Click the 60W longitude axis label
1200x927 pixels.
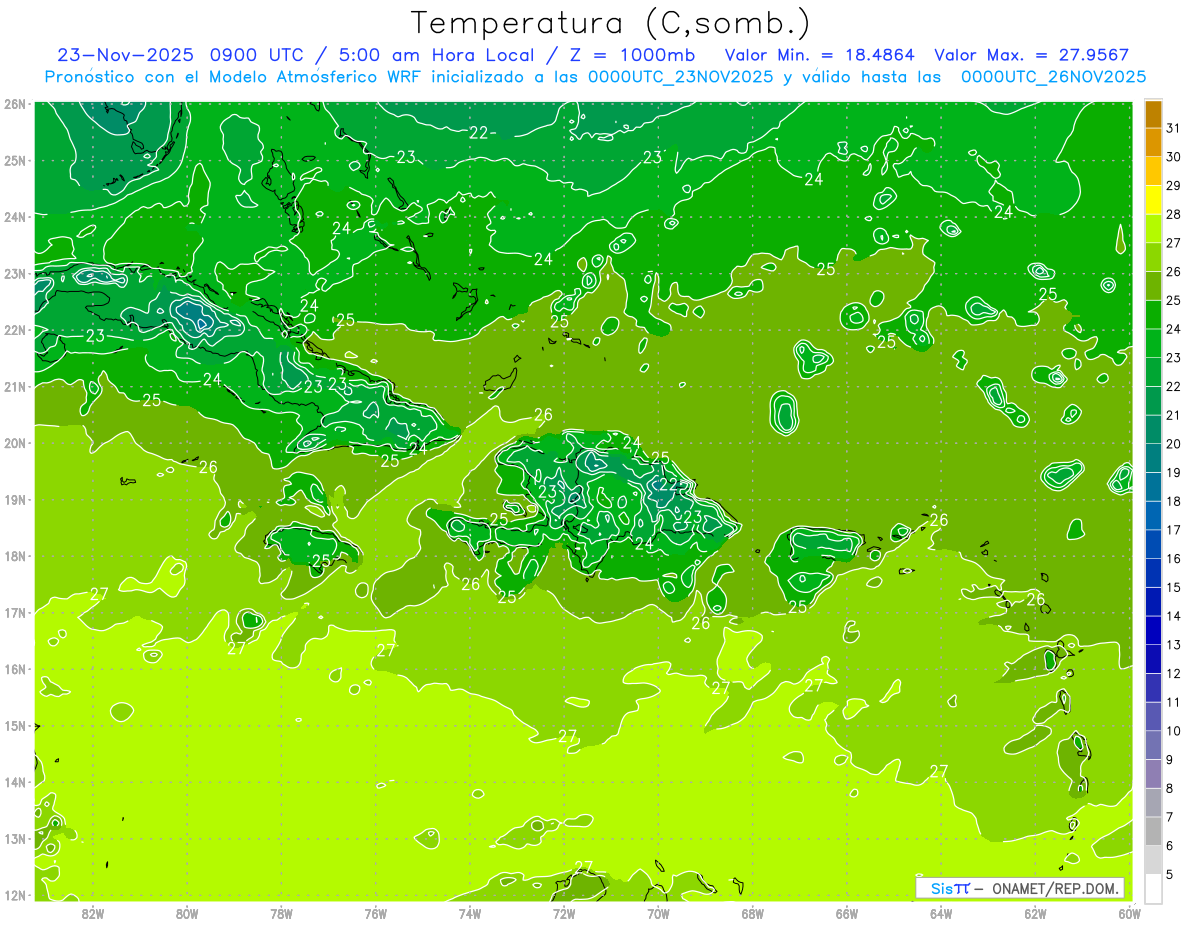click(x=1129, y=913)
